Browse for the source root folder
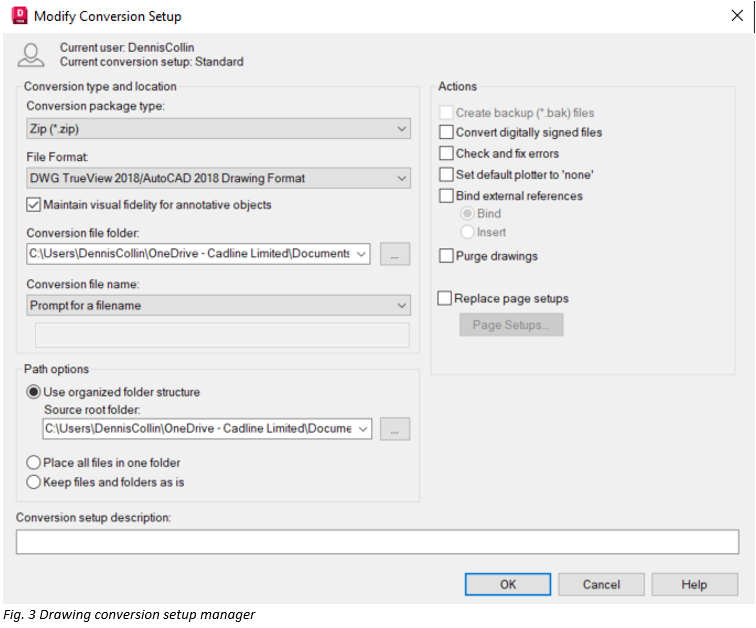Image resolution: width=756 pixels, height=628 pixels. (395, 429)
